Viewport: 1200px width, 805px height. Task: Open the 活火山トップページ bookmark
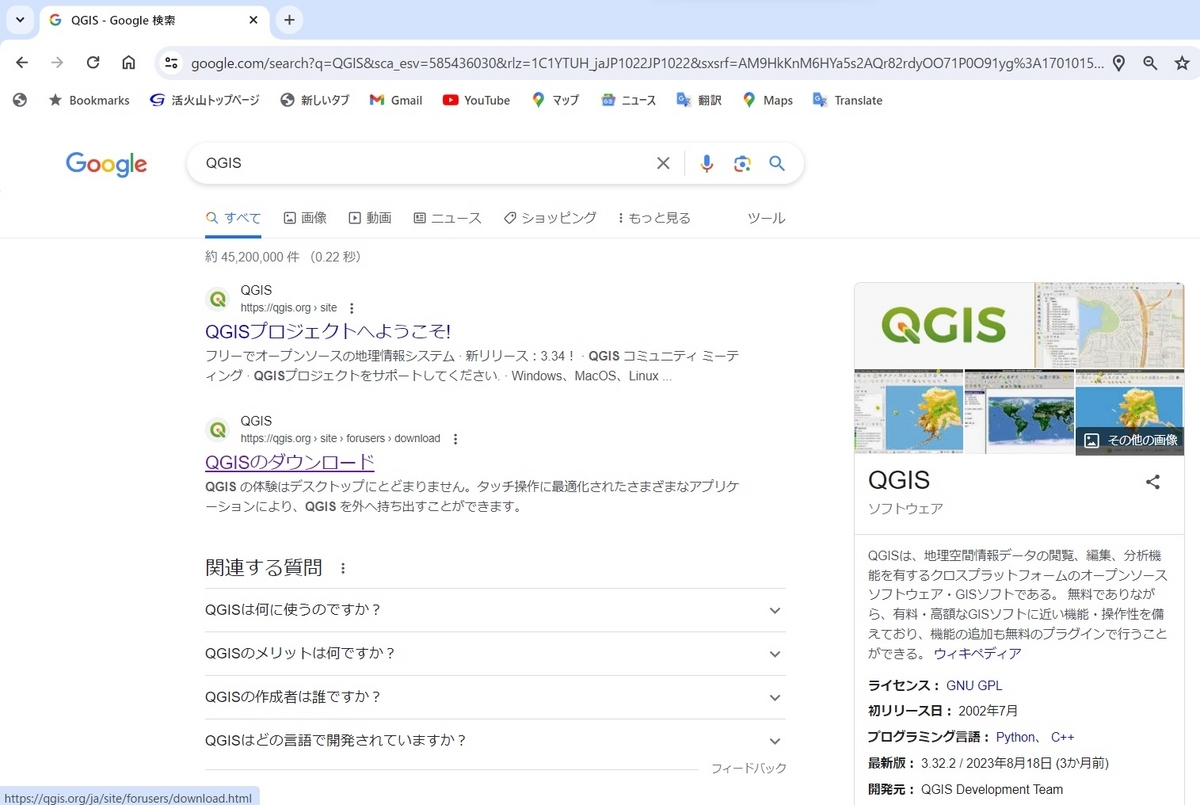tap(204, 100)
